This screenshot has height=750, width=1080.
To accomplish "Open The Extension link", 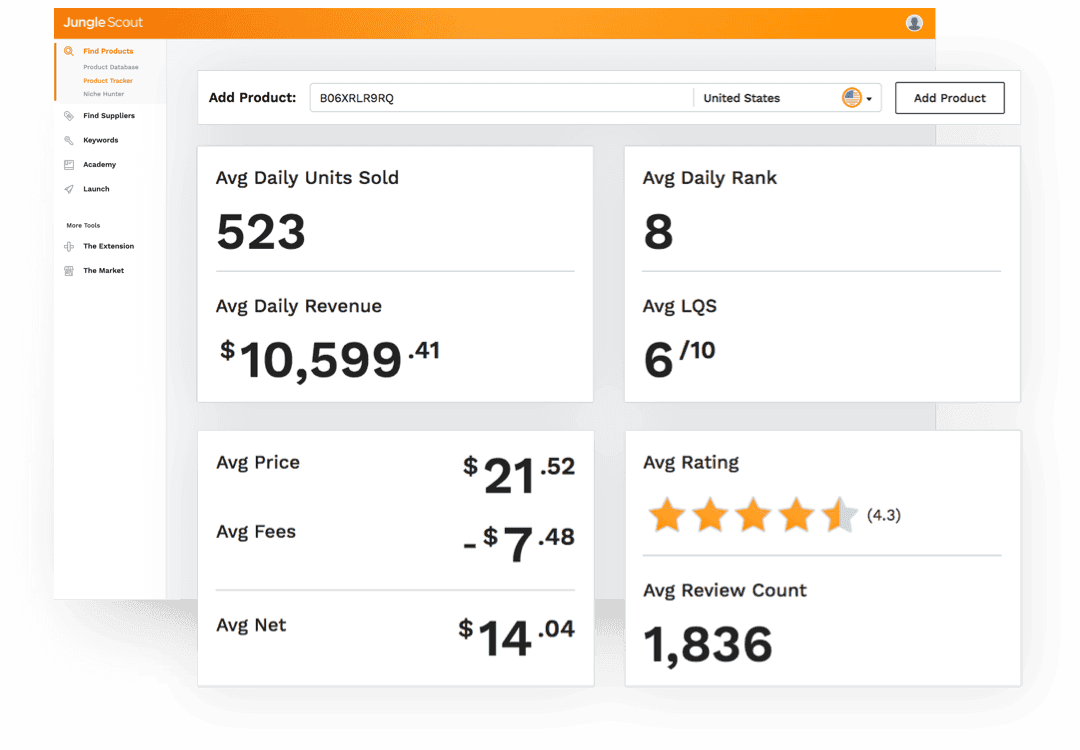I will click(x=109, y=247).
